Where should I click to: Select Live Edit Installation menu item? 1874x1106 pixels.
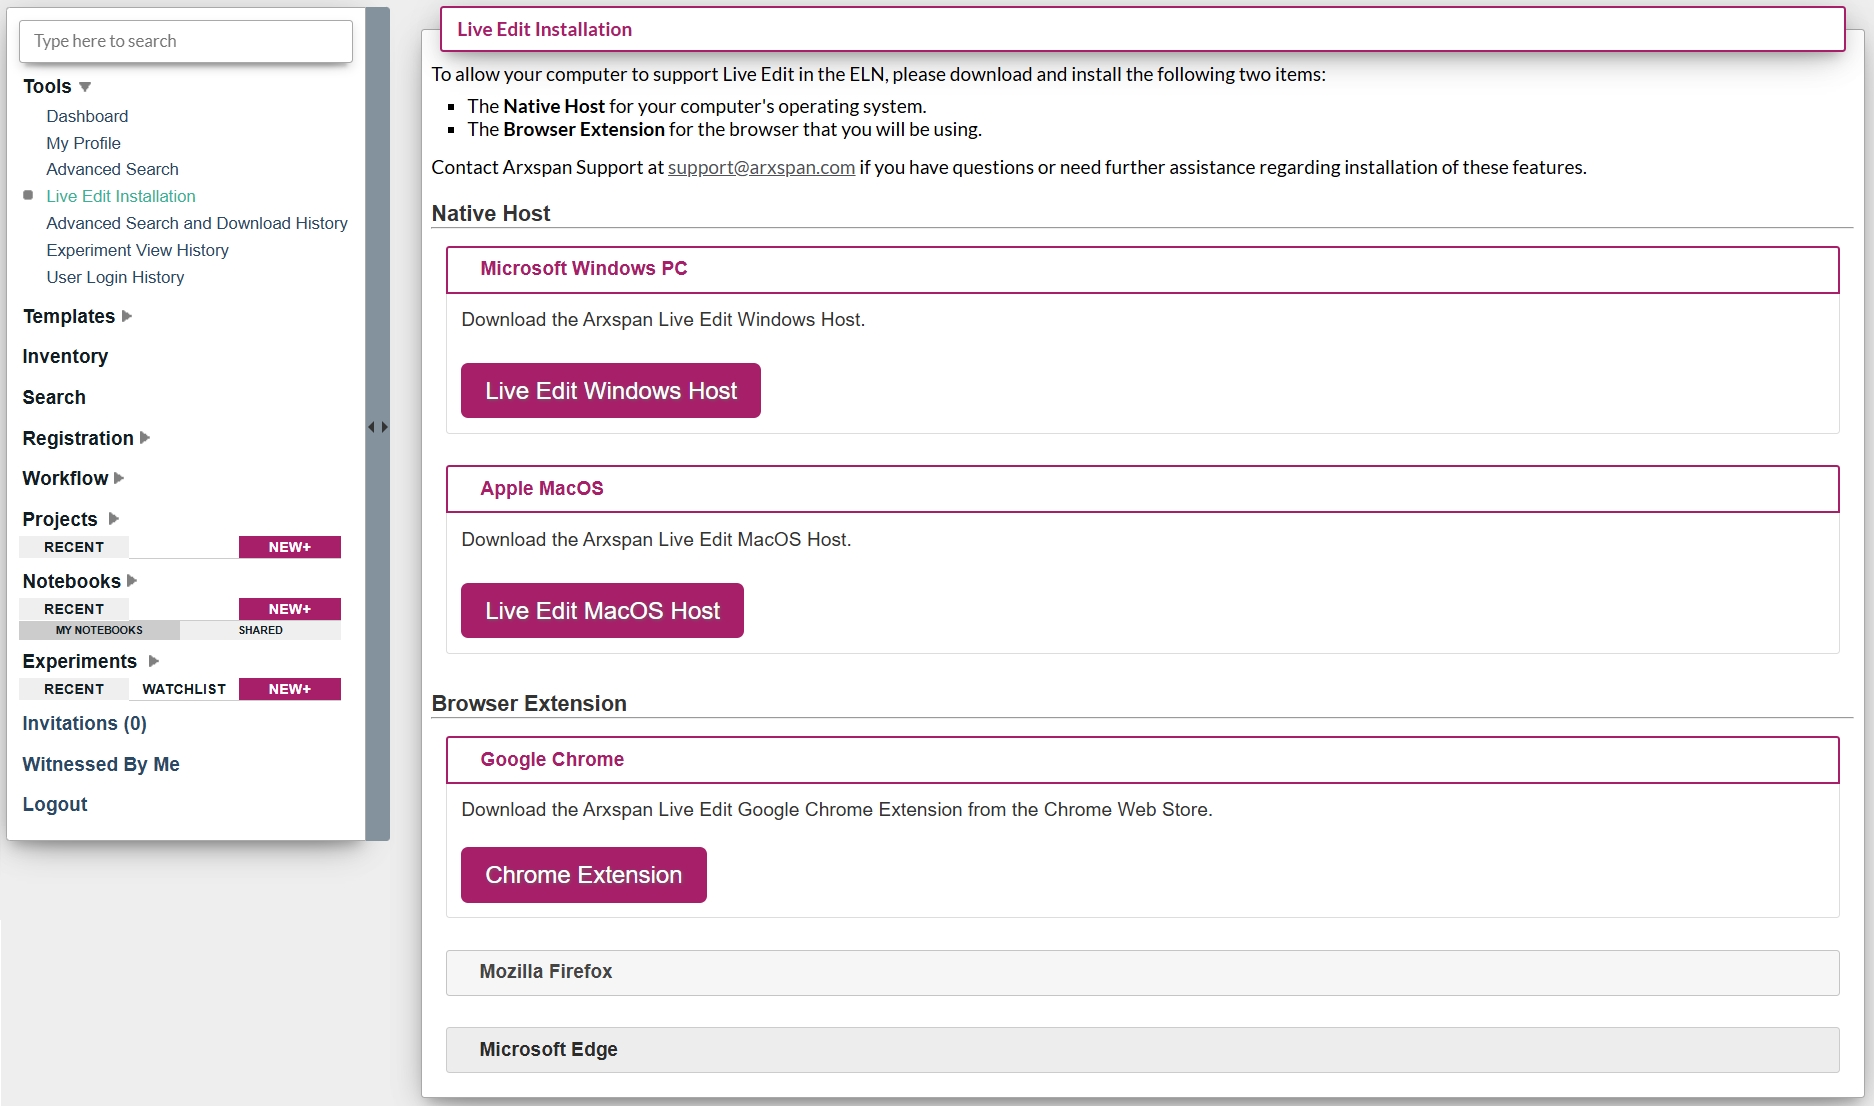click(x=121, y=196)
